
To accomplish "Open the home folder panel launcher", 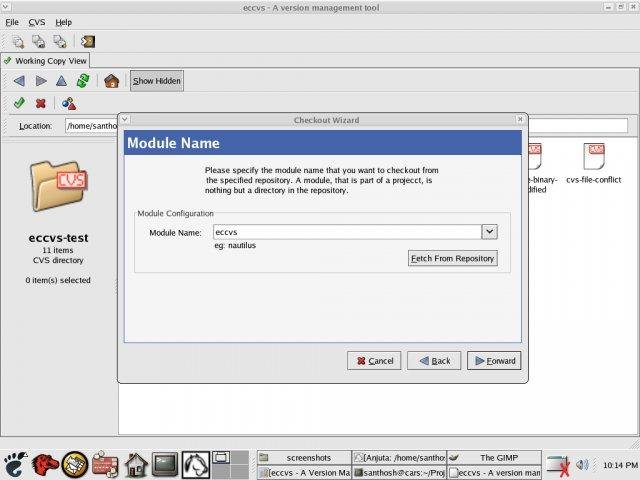I will [136, 464].
